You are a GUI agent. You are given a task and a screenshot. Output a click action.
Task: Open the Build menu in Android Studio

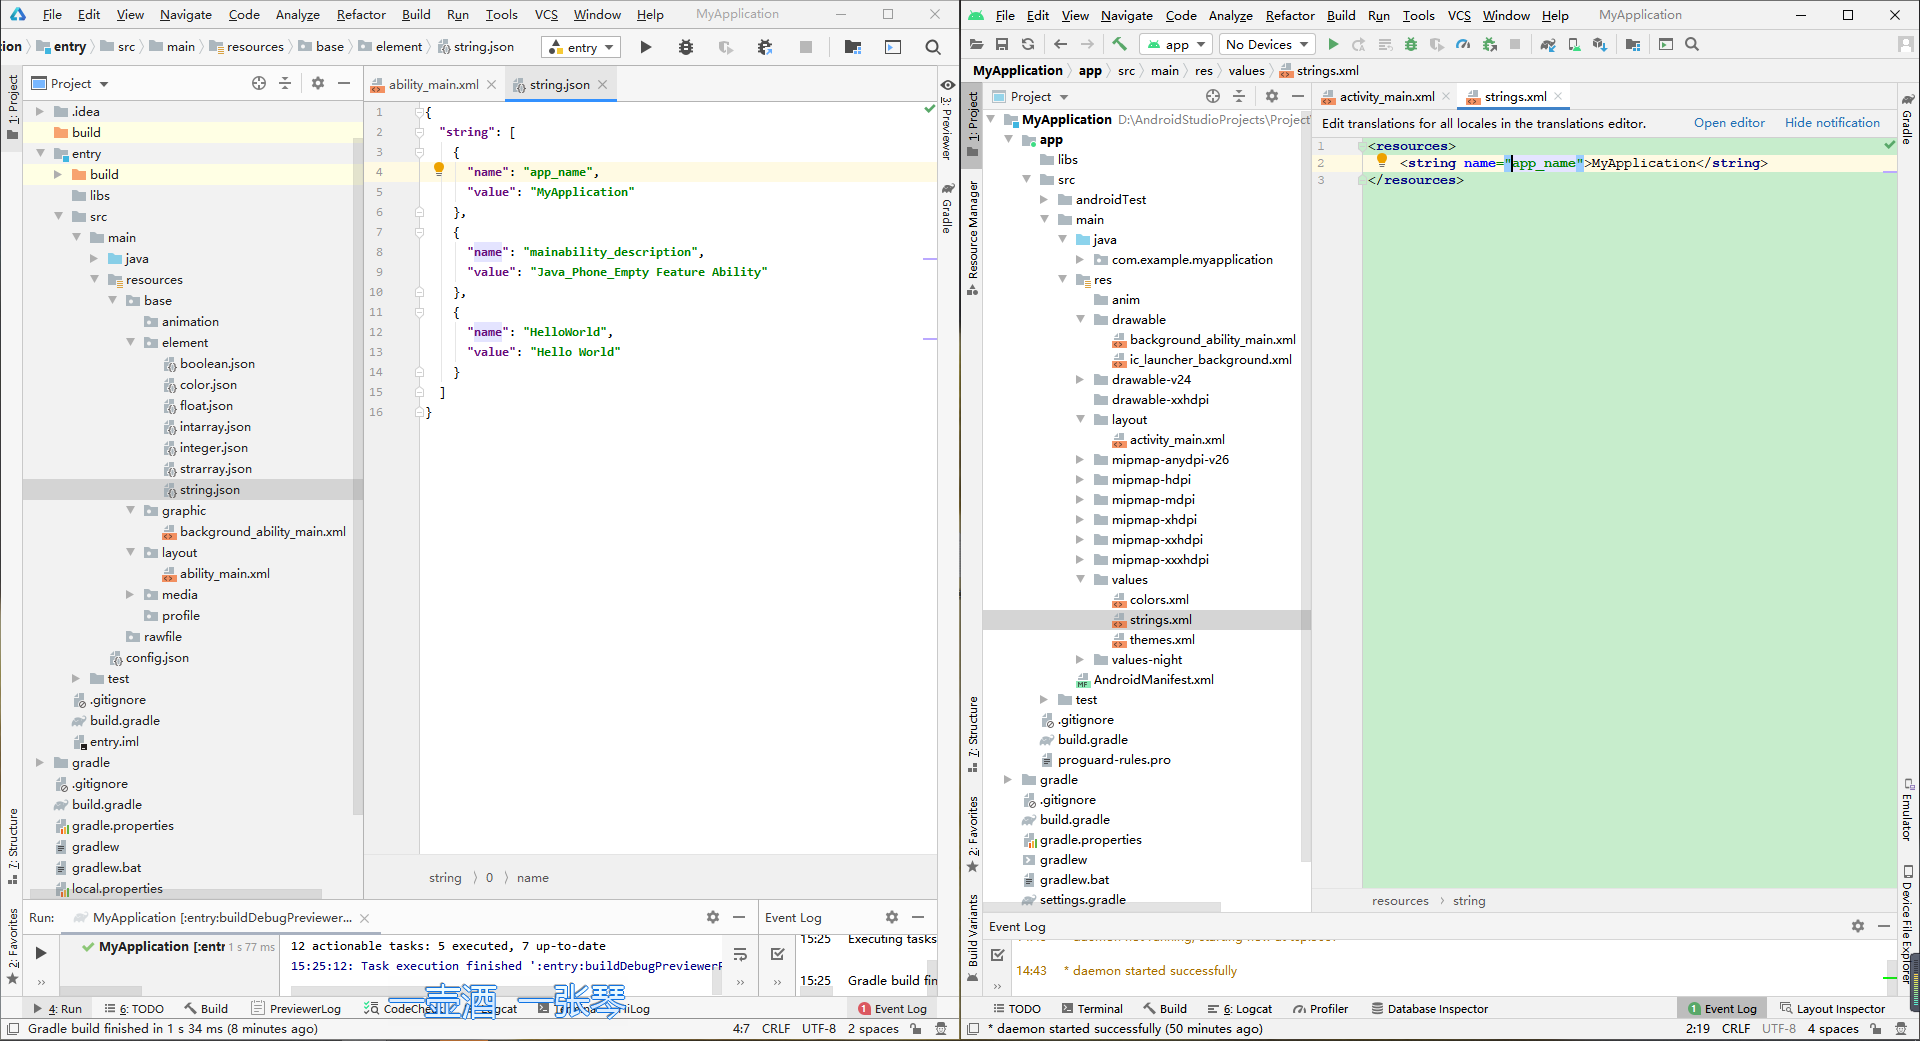pyautogui.click(x=1341, y=15)
